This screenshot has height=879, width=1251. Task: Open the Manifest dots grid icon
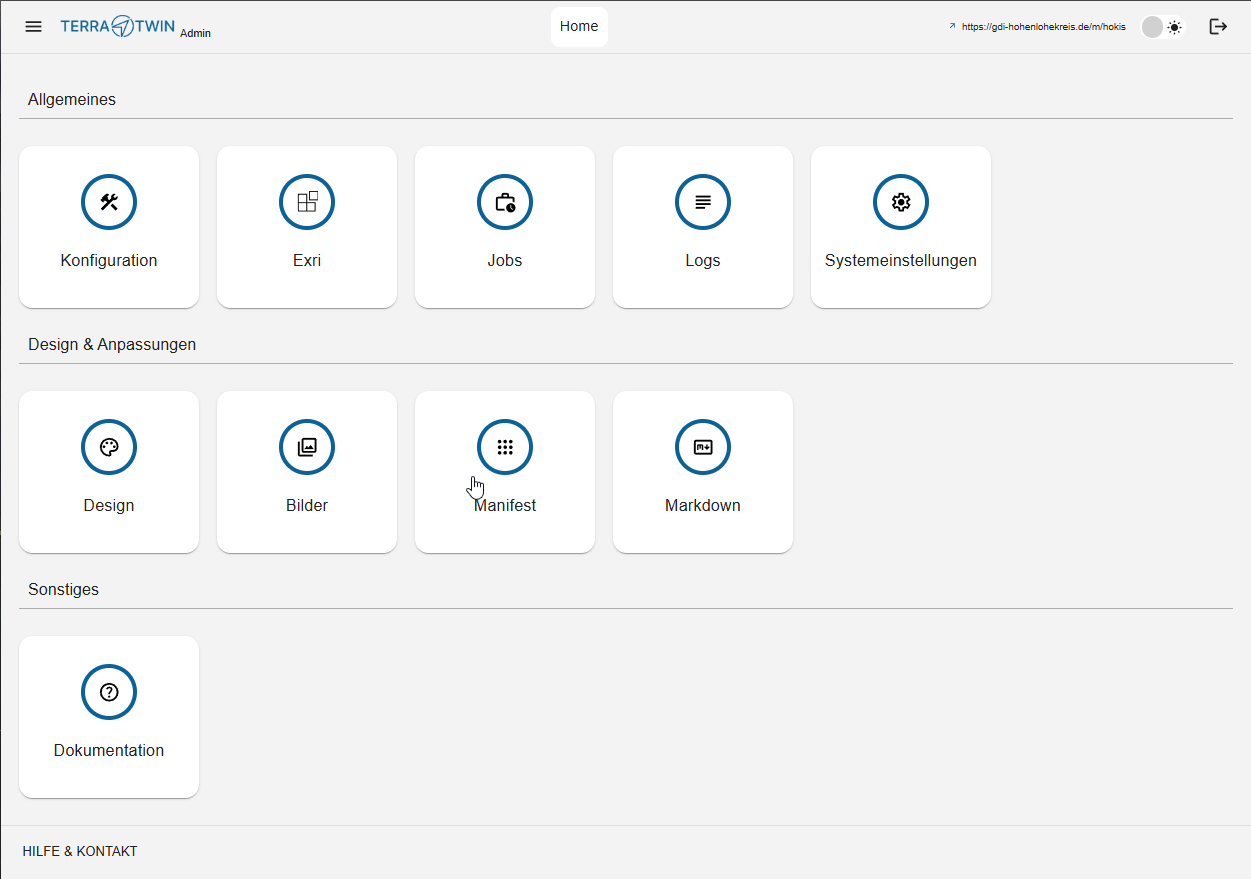coord(505,447)
